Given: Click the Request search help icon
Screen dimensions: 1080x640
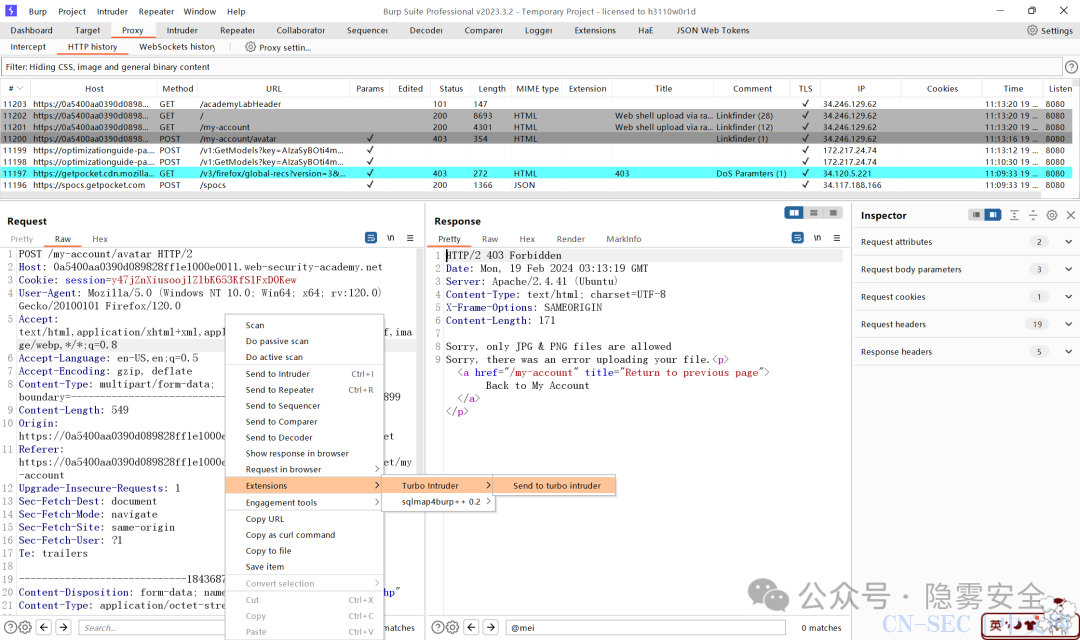Looking at the screenshot, I should 10,627.
